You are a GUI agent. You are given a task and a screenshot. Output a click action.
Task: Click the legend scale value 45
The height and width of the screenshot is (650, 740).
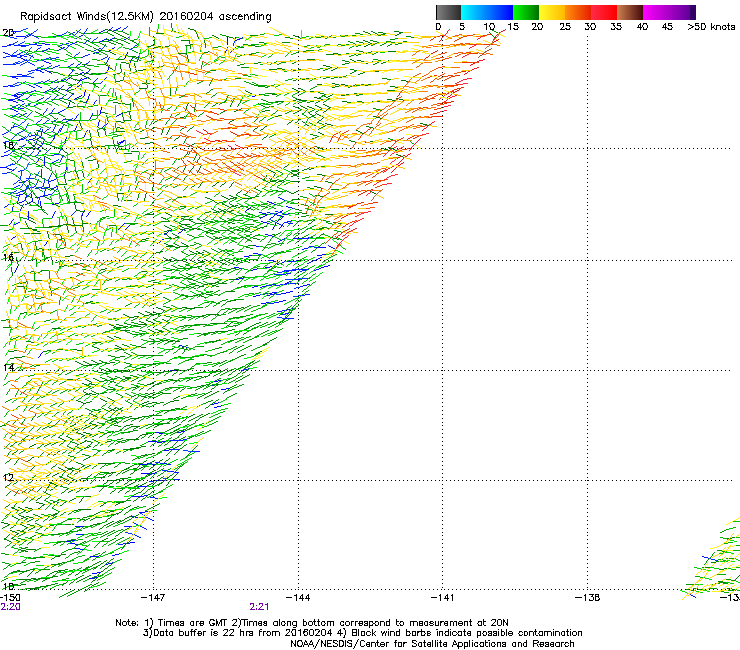667,27
